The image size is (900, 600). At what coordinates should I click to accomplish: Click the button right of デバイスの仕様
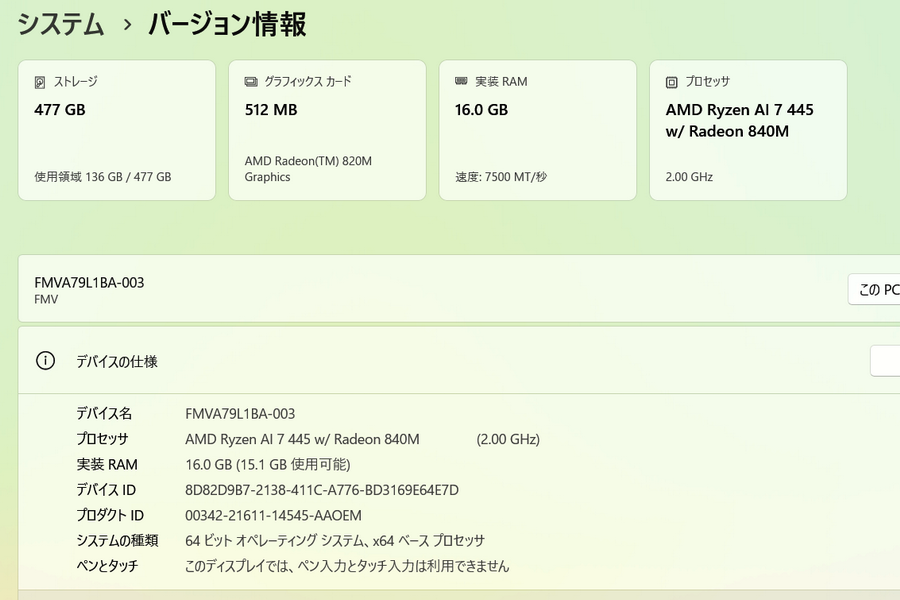(886, 361)
